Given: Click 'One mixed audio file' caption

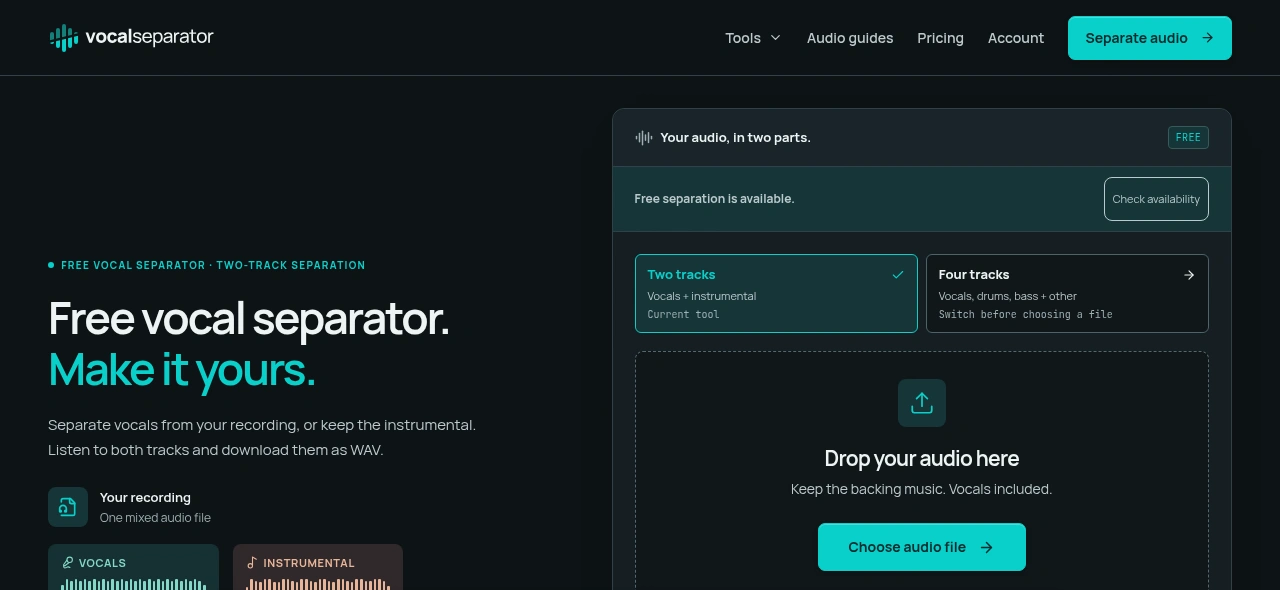Looking at the screenshot, I should 155,518.
